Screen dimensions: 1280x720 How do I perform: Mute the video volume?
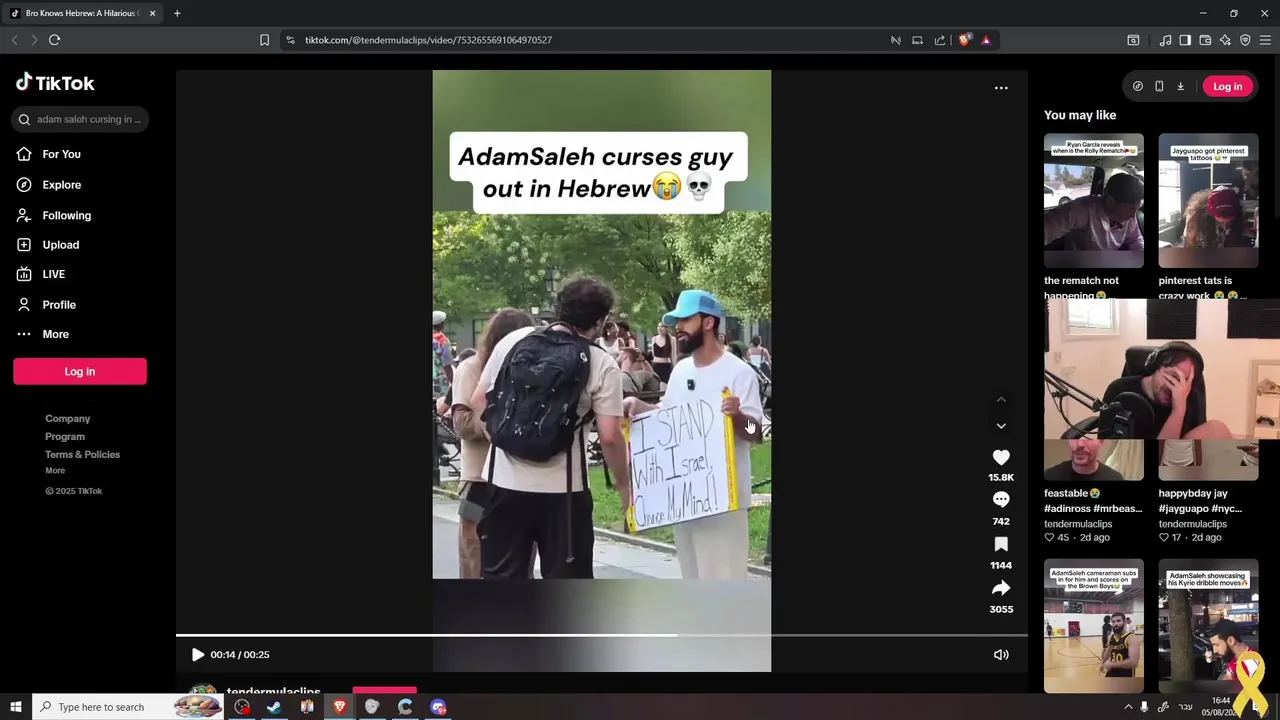point(1001,654)
